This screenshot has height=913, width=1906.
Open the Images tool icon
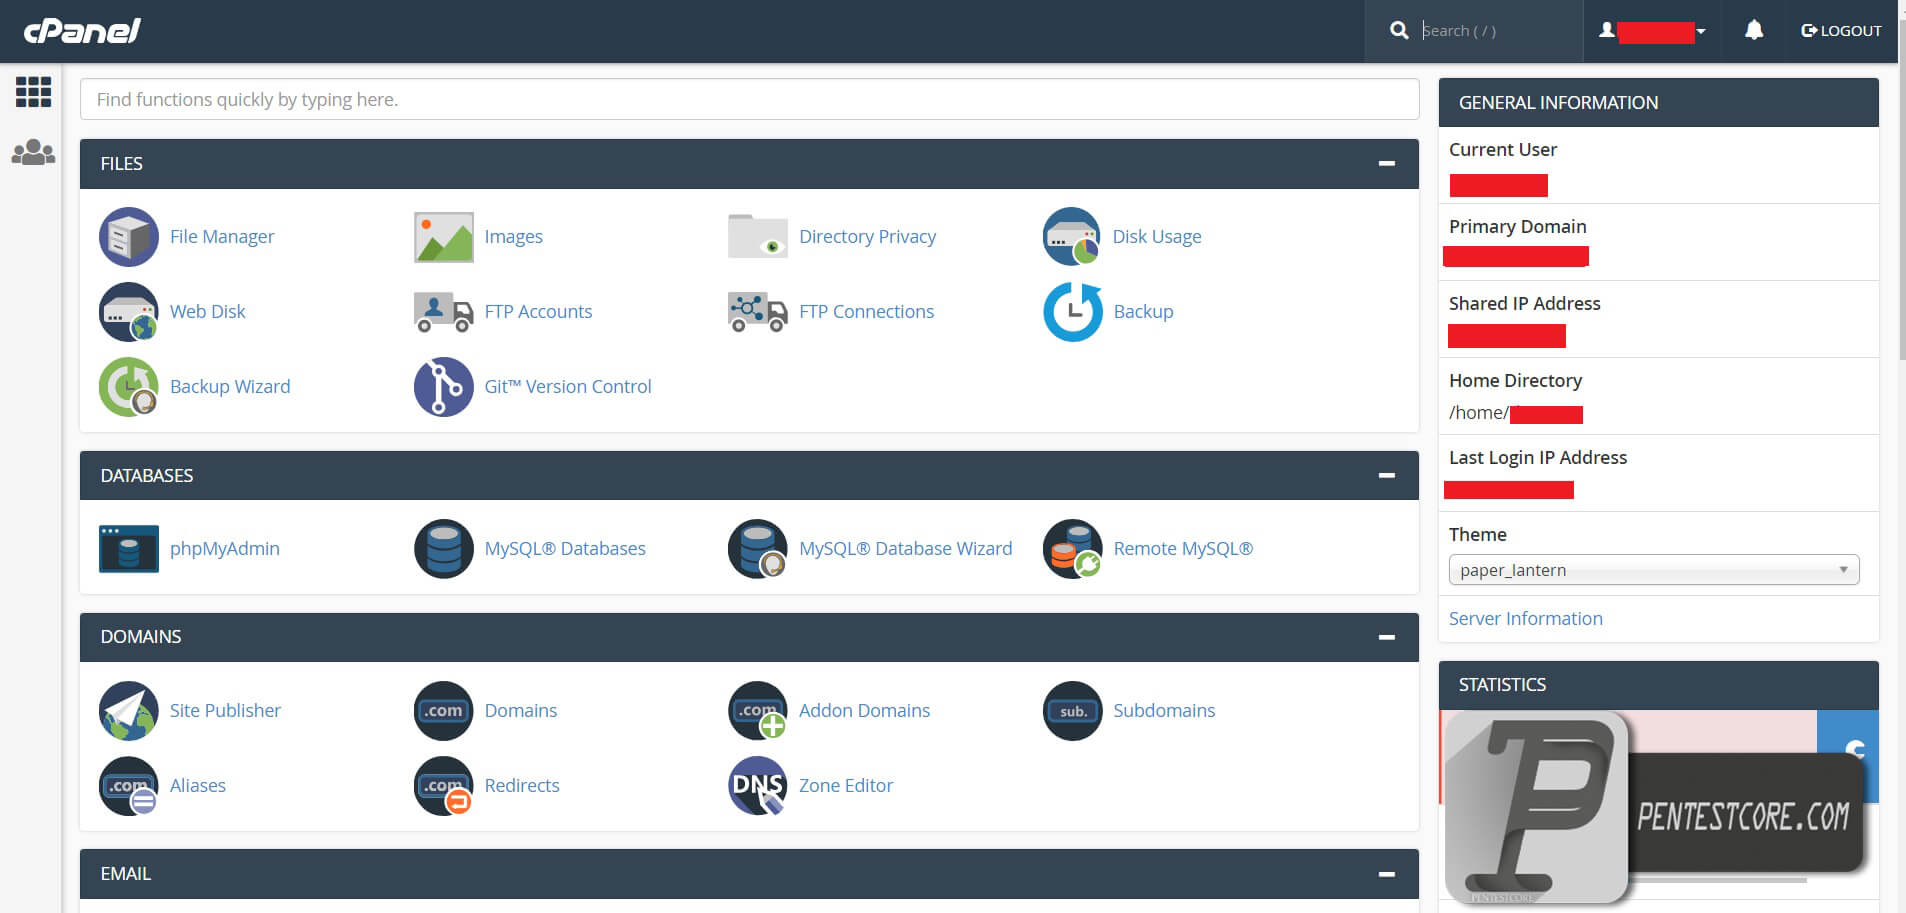(444, 237)
